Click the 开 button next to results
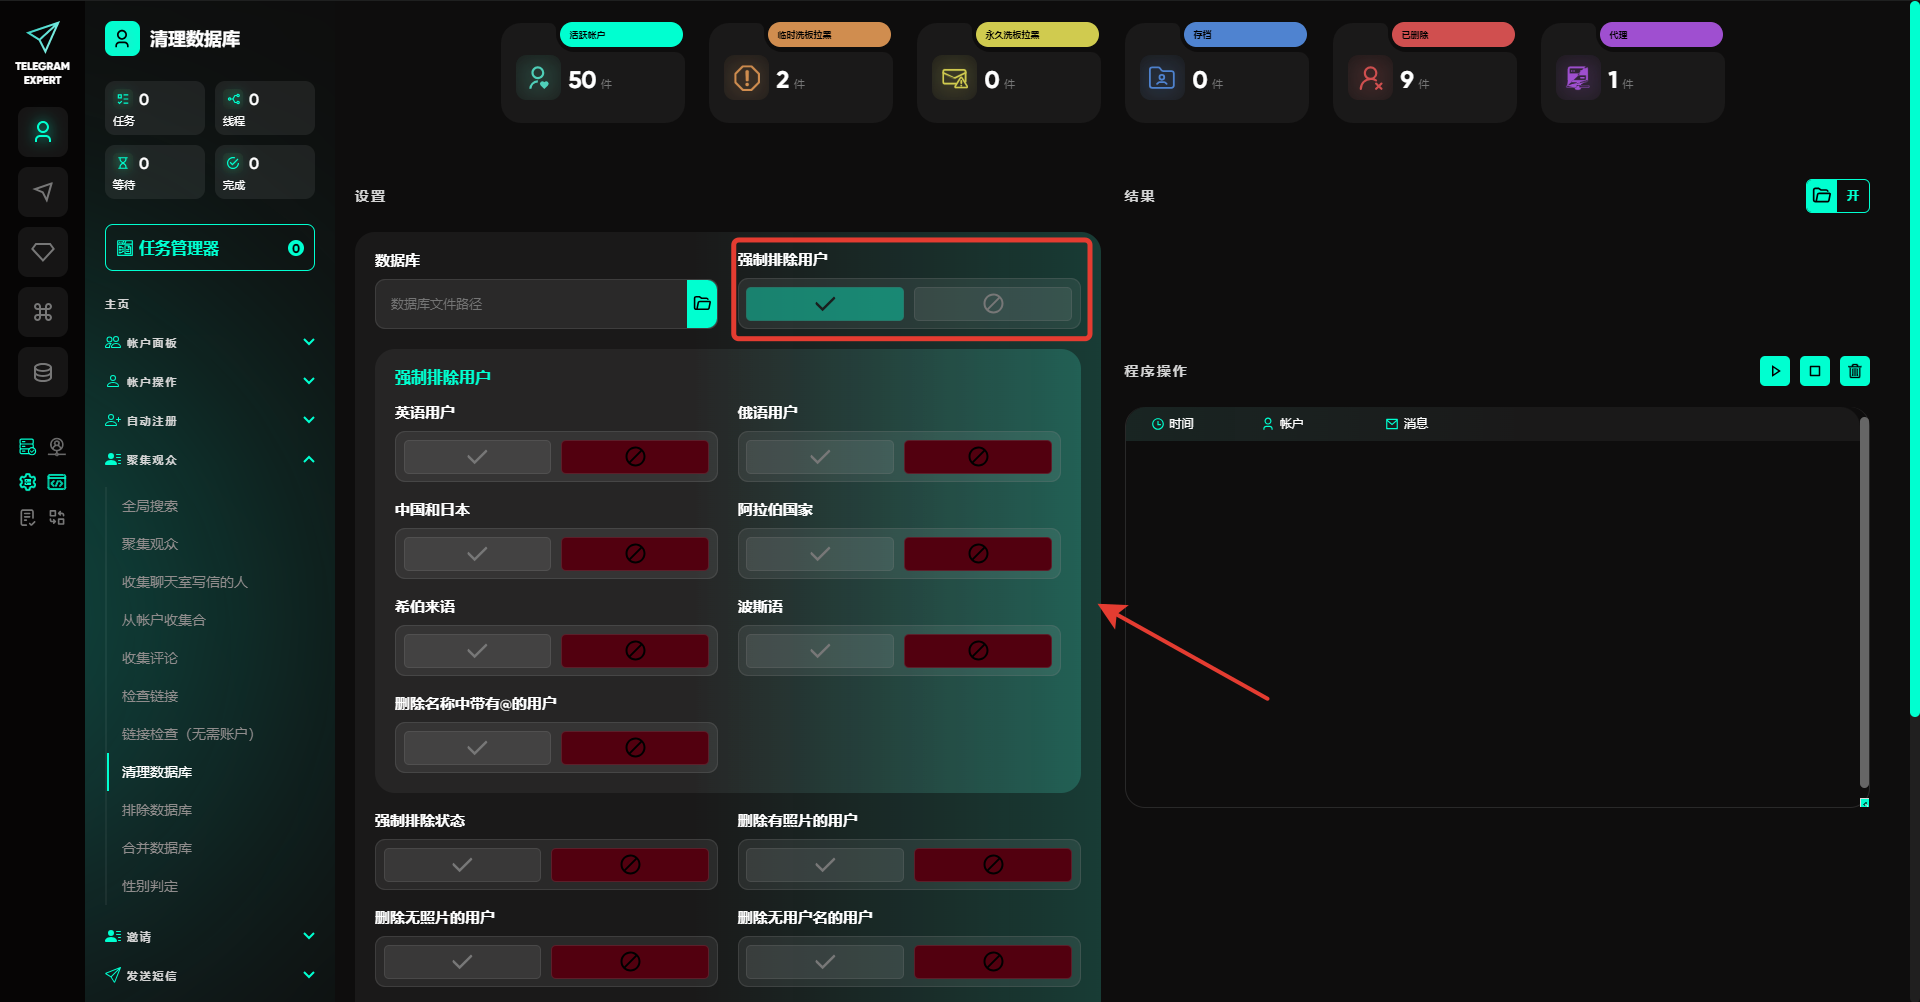Image resolution: width=1920 pixels, height=1002 pixels. (x=1853, y=196)
